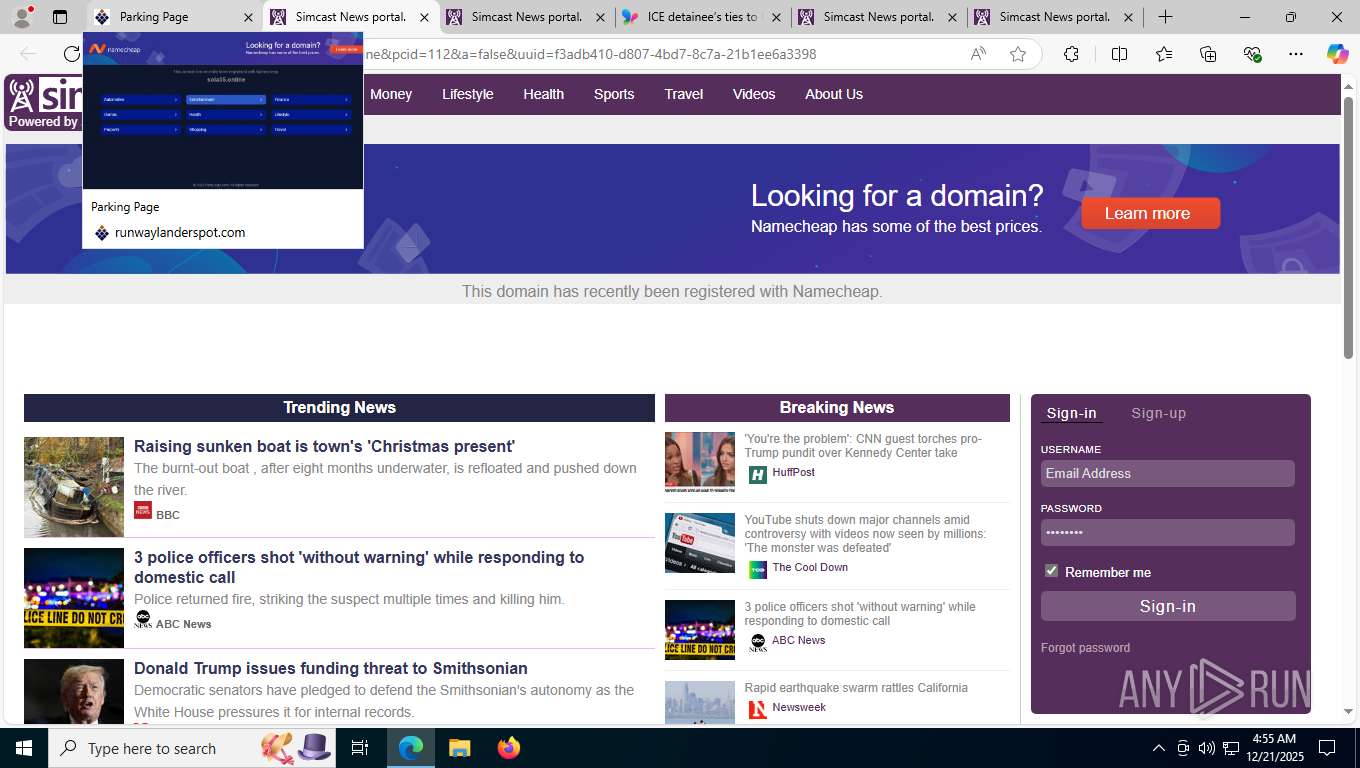Click the sunken boat thumbnail
Image resolution: width=1360 pixels, height=768 pixels.
(74, 487)
